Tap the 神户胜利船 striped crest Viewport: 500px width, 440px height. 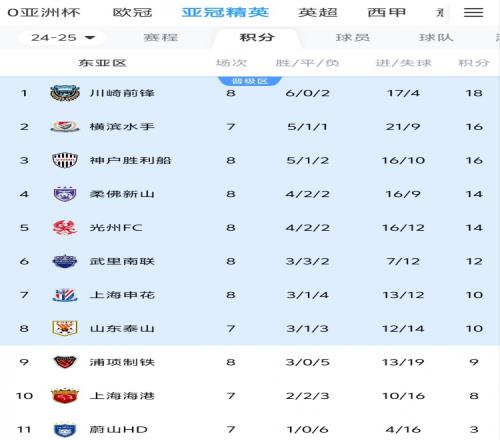click(x=65, y=160)
